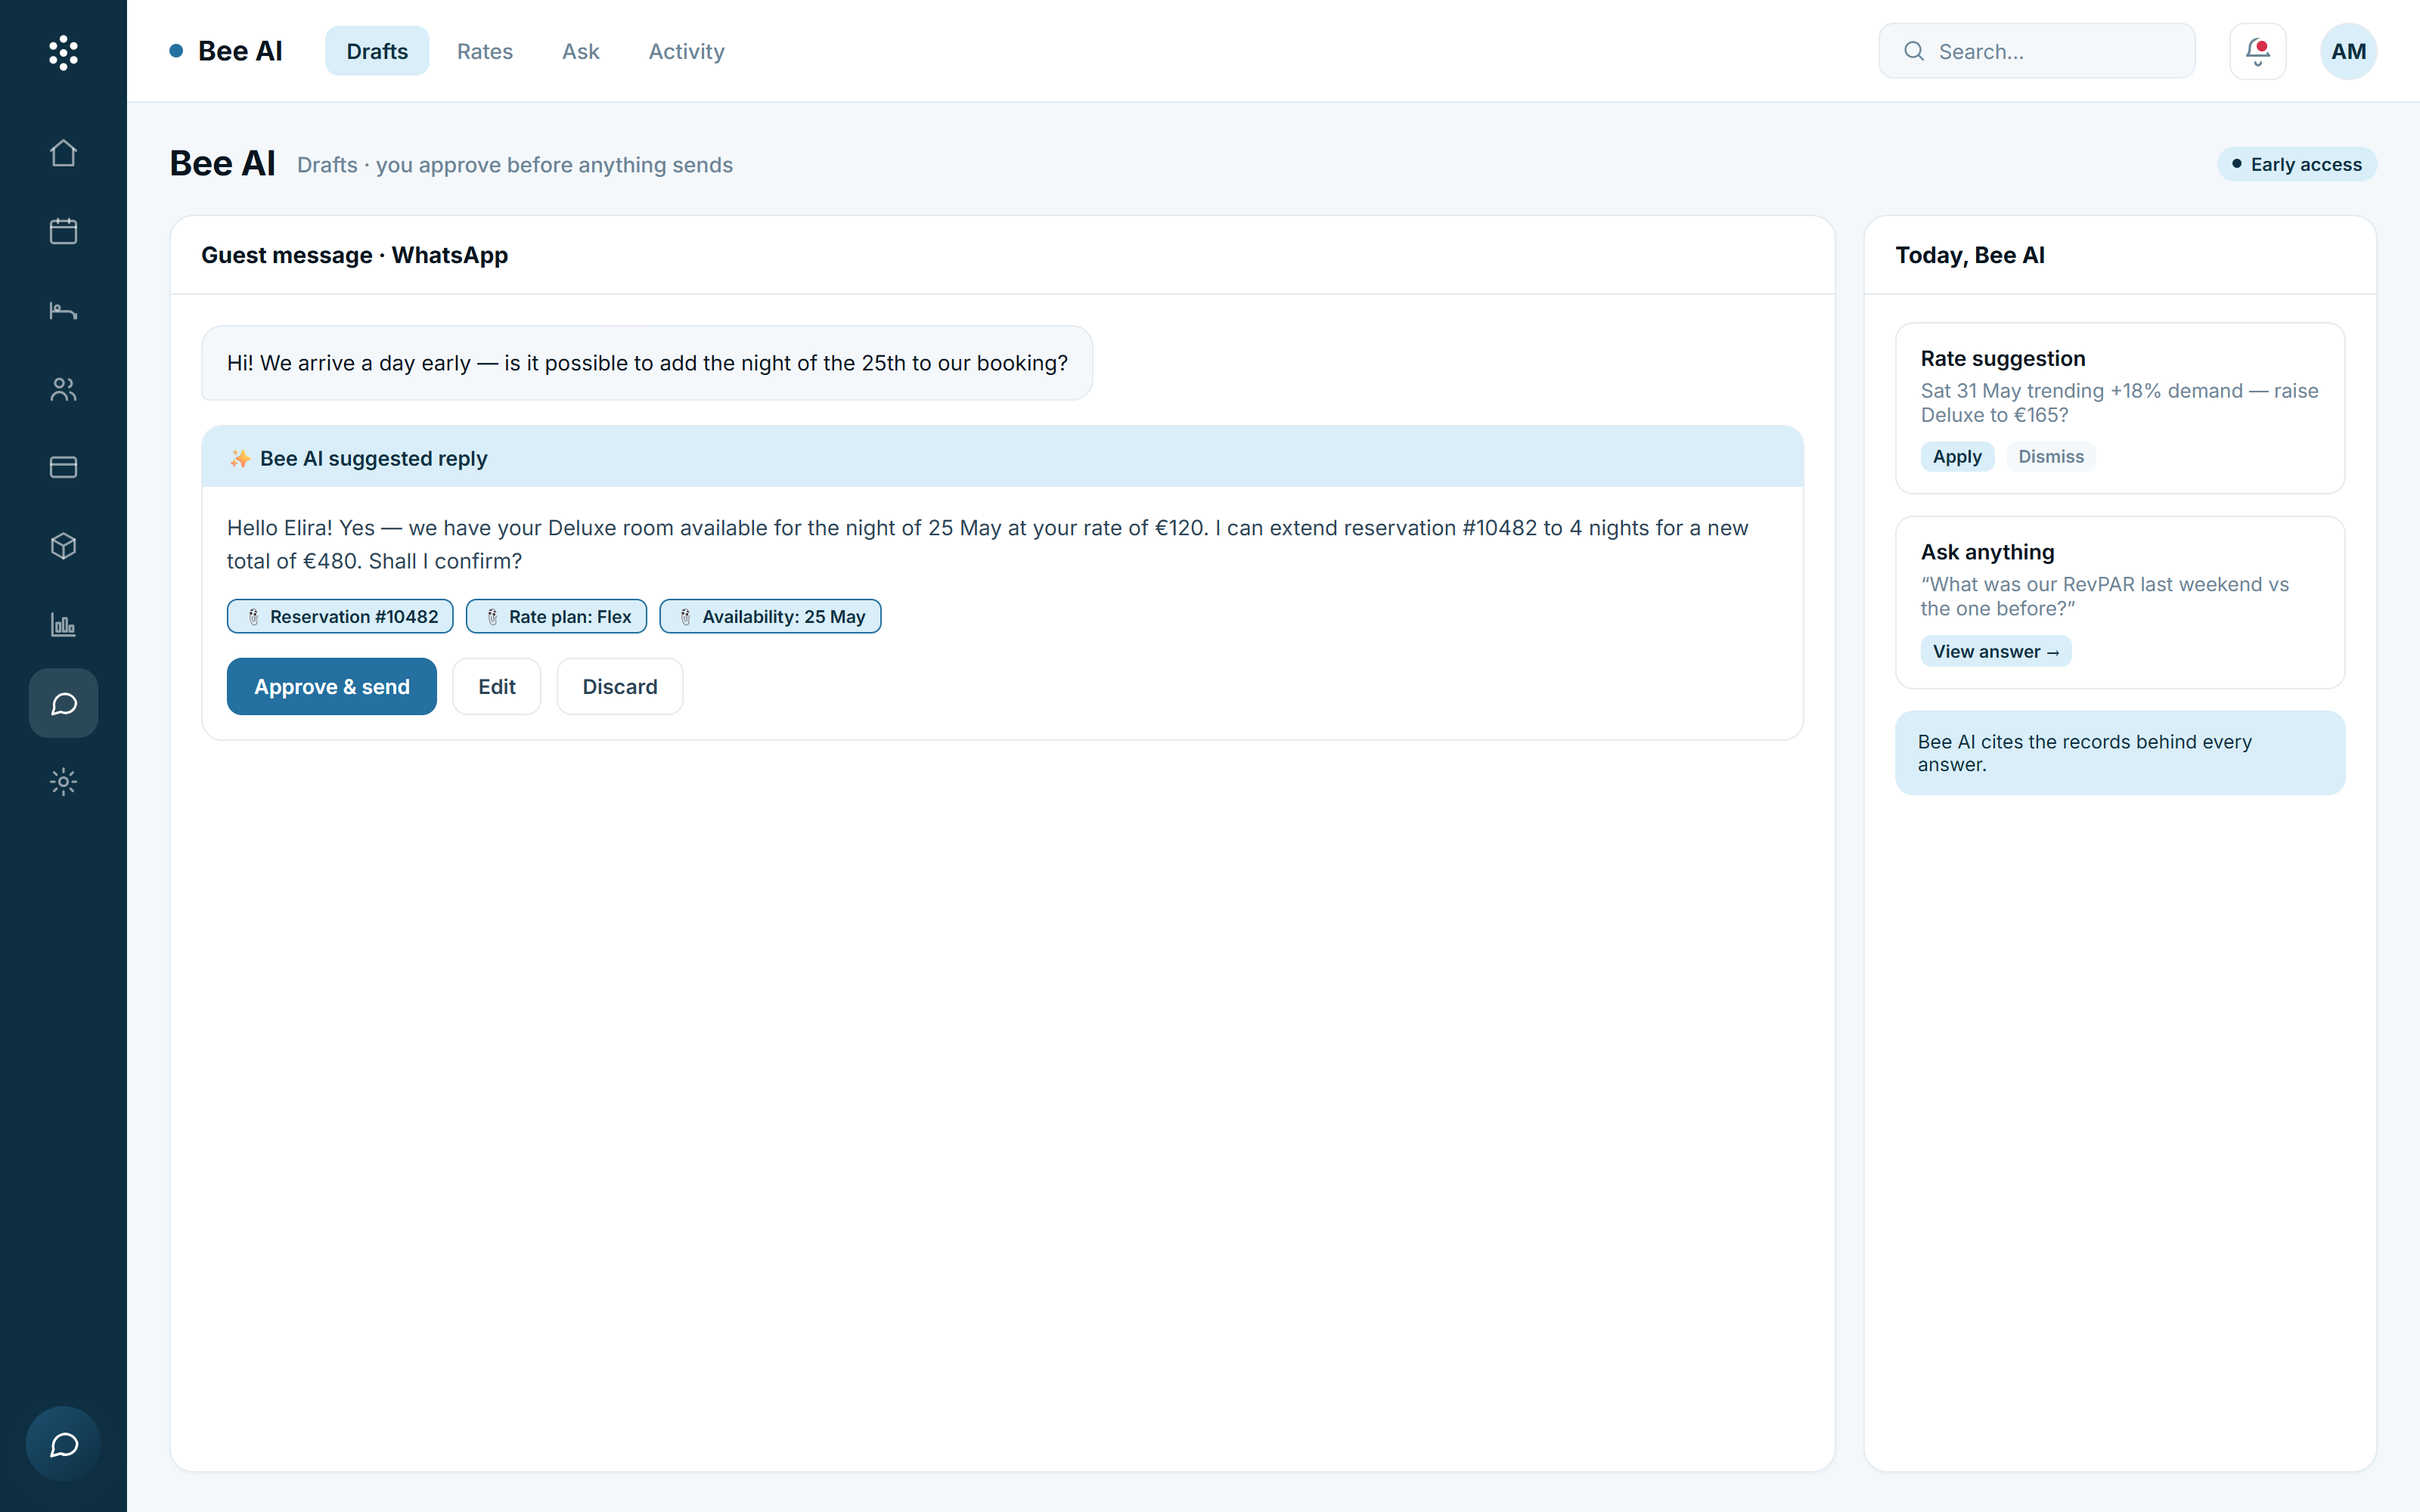Edit the suggested reply
Image resolution: width=2420 pixels, height=1512 pixels.
coord(497,686)
